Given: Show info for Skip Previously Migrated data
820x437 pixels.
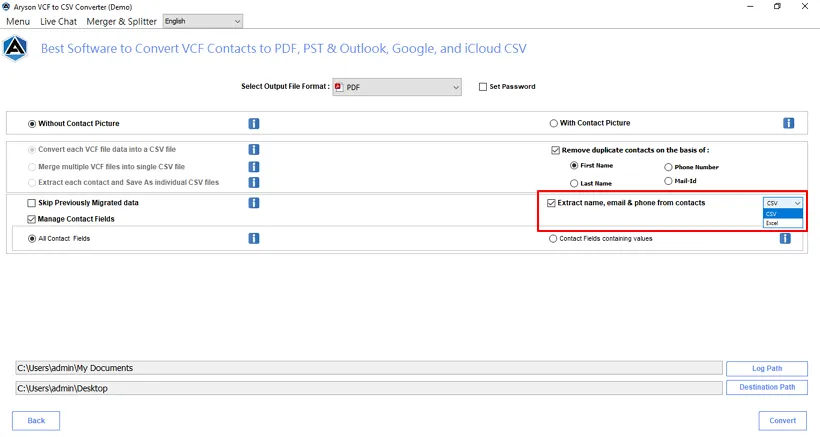Looking at the screenshot, I should (x=254, y=203).
